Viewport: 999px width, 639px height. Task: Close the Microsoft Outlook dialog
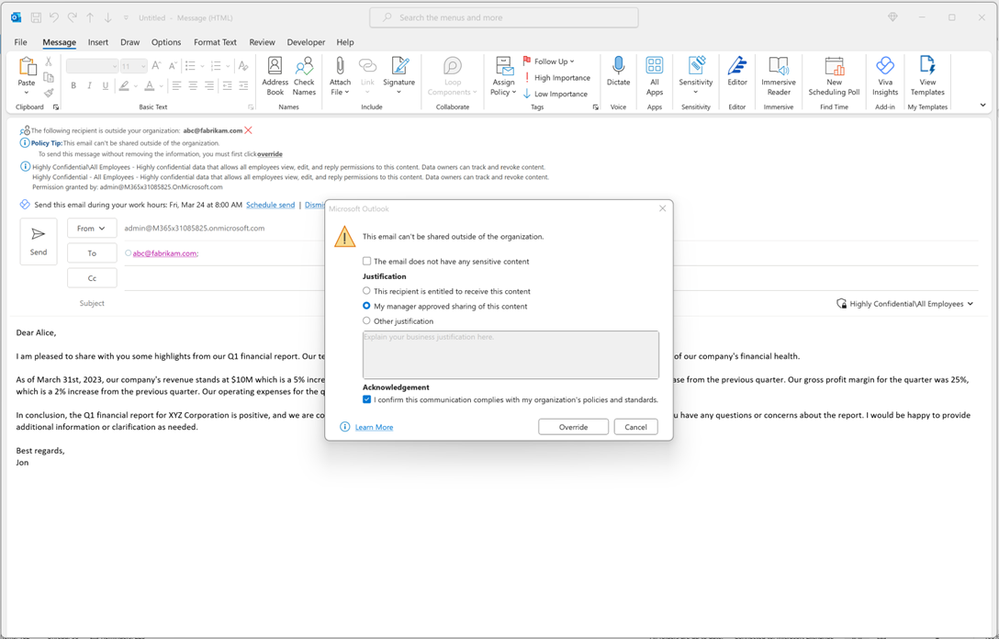tap(663, 208)
